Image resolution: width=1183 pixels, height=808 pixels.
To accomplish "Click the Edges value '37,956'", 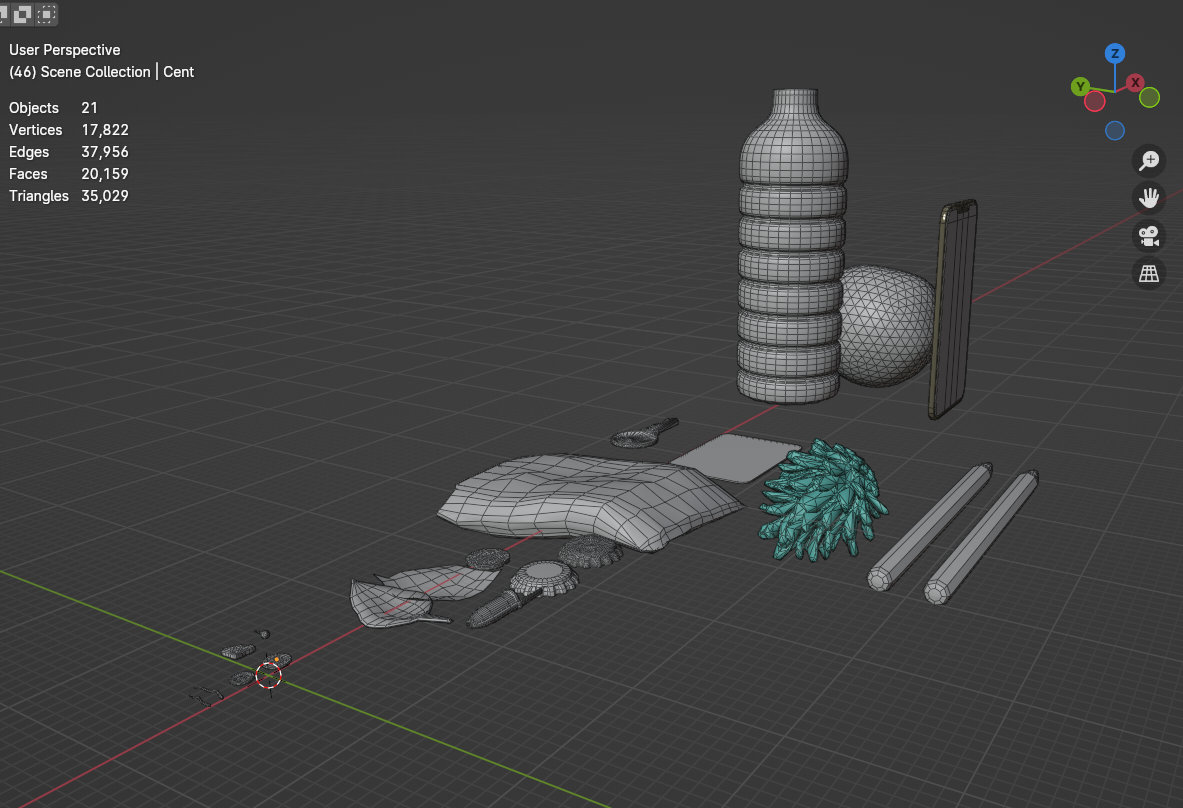I will (105, 152).
